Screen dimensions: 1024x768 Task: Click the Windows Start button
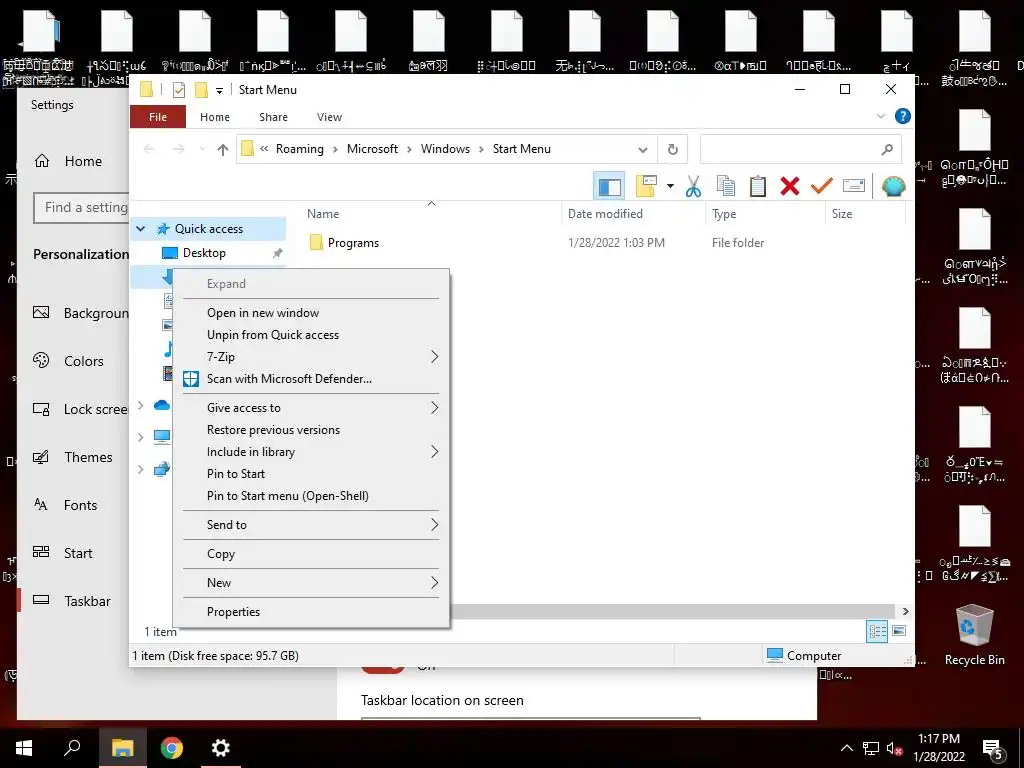pyautogui.click(x=24, y=748)
